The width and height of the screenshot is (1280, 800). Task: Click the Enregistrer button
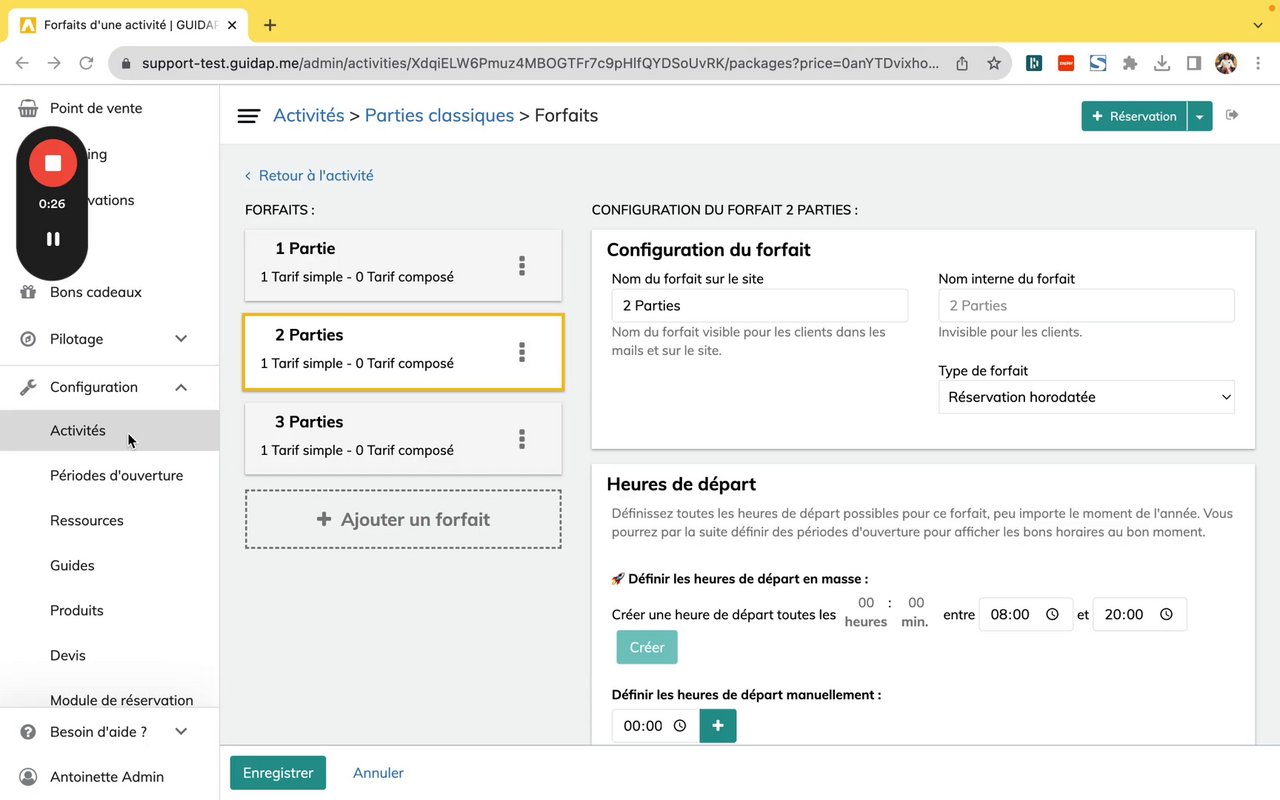coord(278,773)
